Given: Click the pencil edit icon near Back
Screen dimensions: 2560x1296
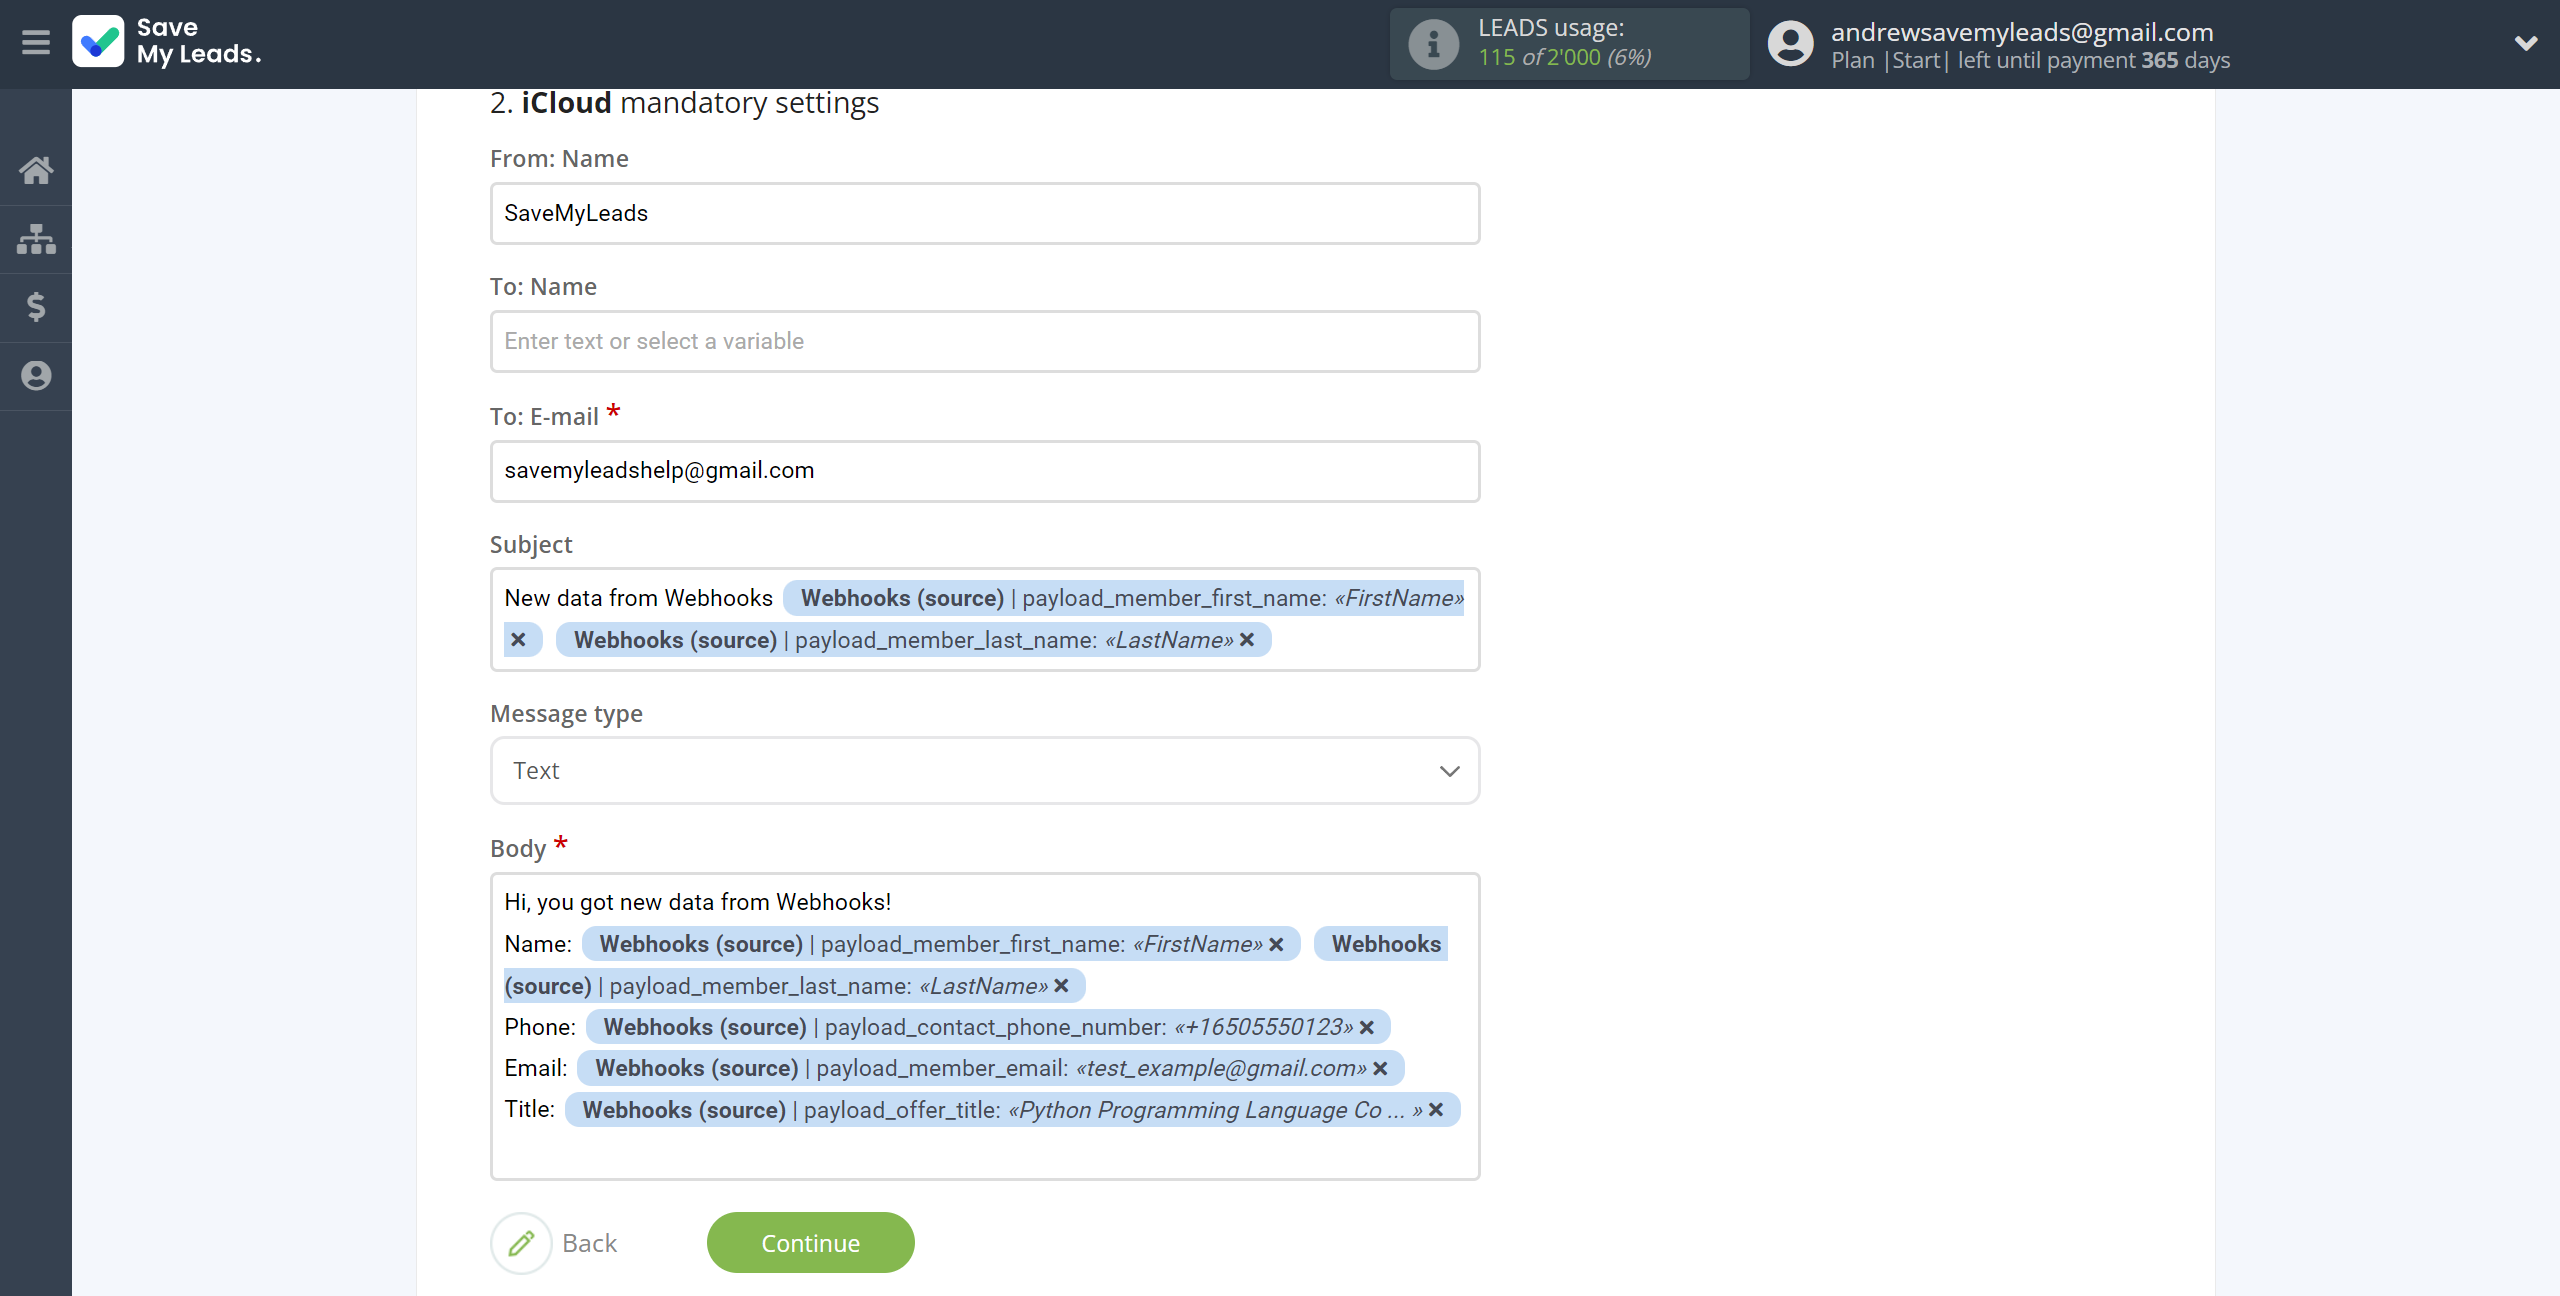Looking at the screenshot, I should pyautogui.click(x=521, y=1243).
